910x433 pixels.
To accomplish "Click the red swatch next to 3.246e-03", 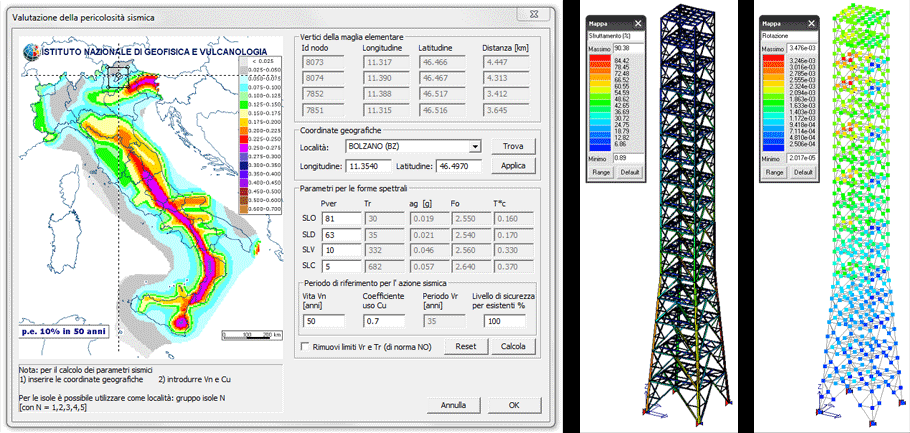I will [x=775, y=59].
